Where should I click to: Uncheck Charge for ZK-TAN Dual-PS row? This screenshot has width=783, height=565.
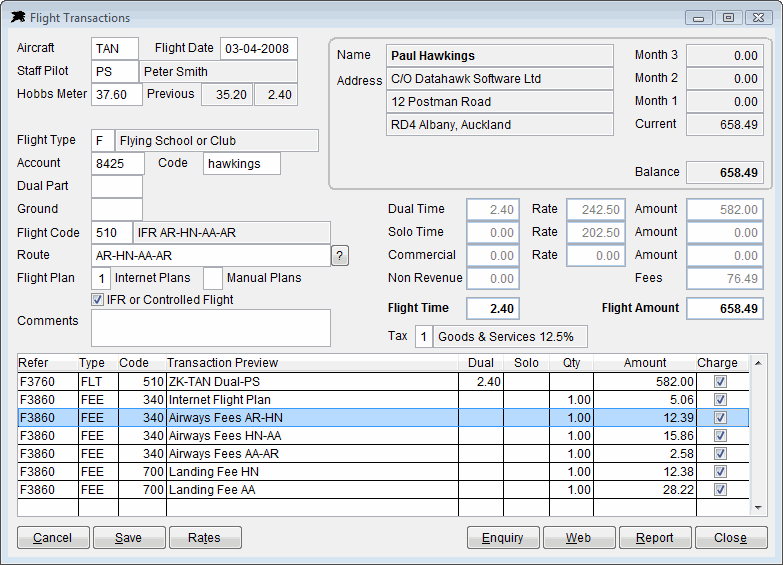click(x=720, y=382)
